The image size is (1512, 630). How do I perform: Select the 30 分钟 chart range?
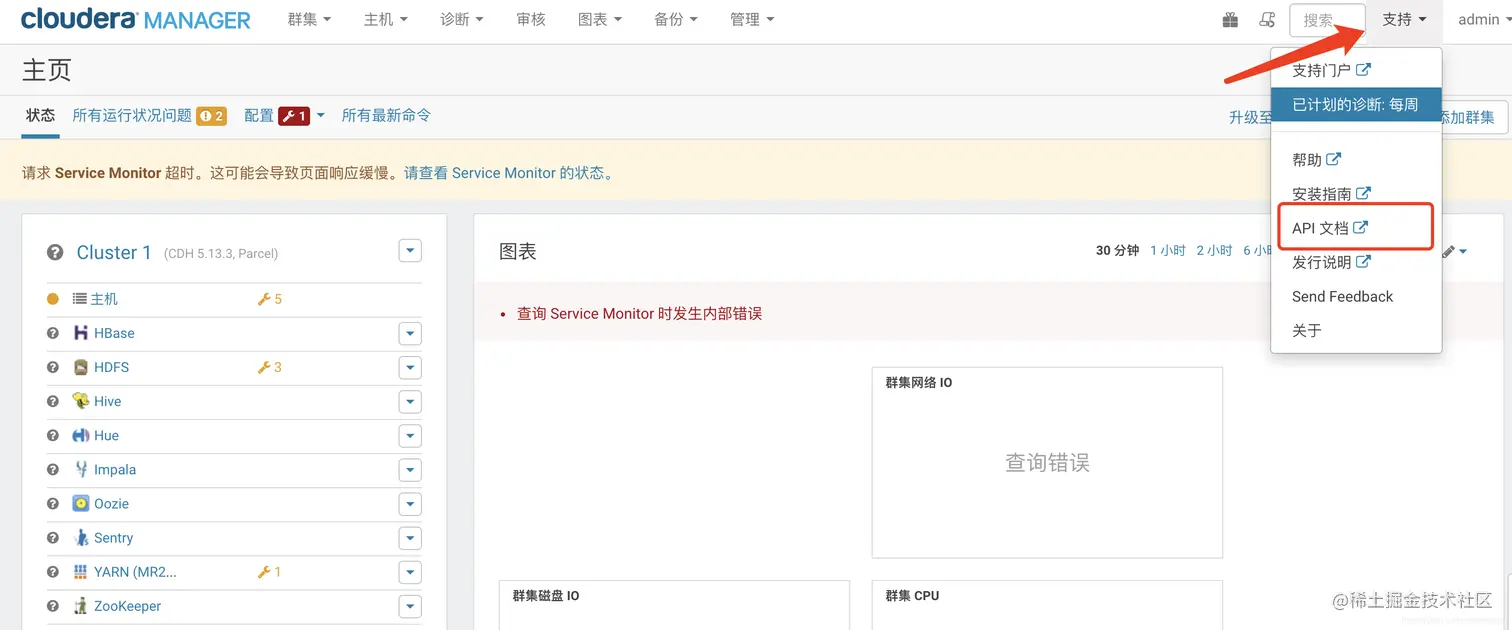[1117, 251]
